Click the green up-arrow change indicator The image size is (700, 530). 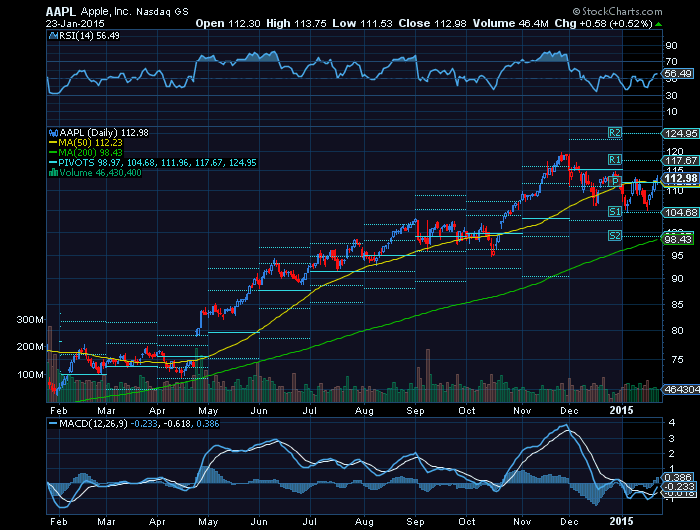[x=658, y=24]
